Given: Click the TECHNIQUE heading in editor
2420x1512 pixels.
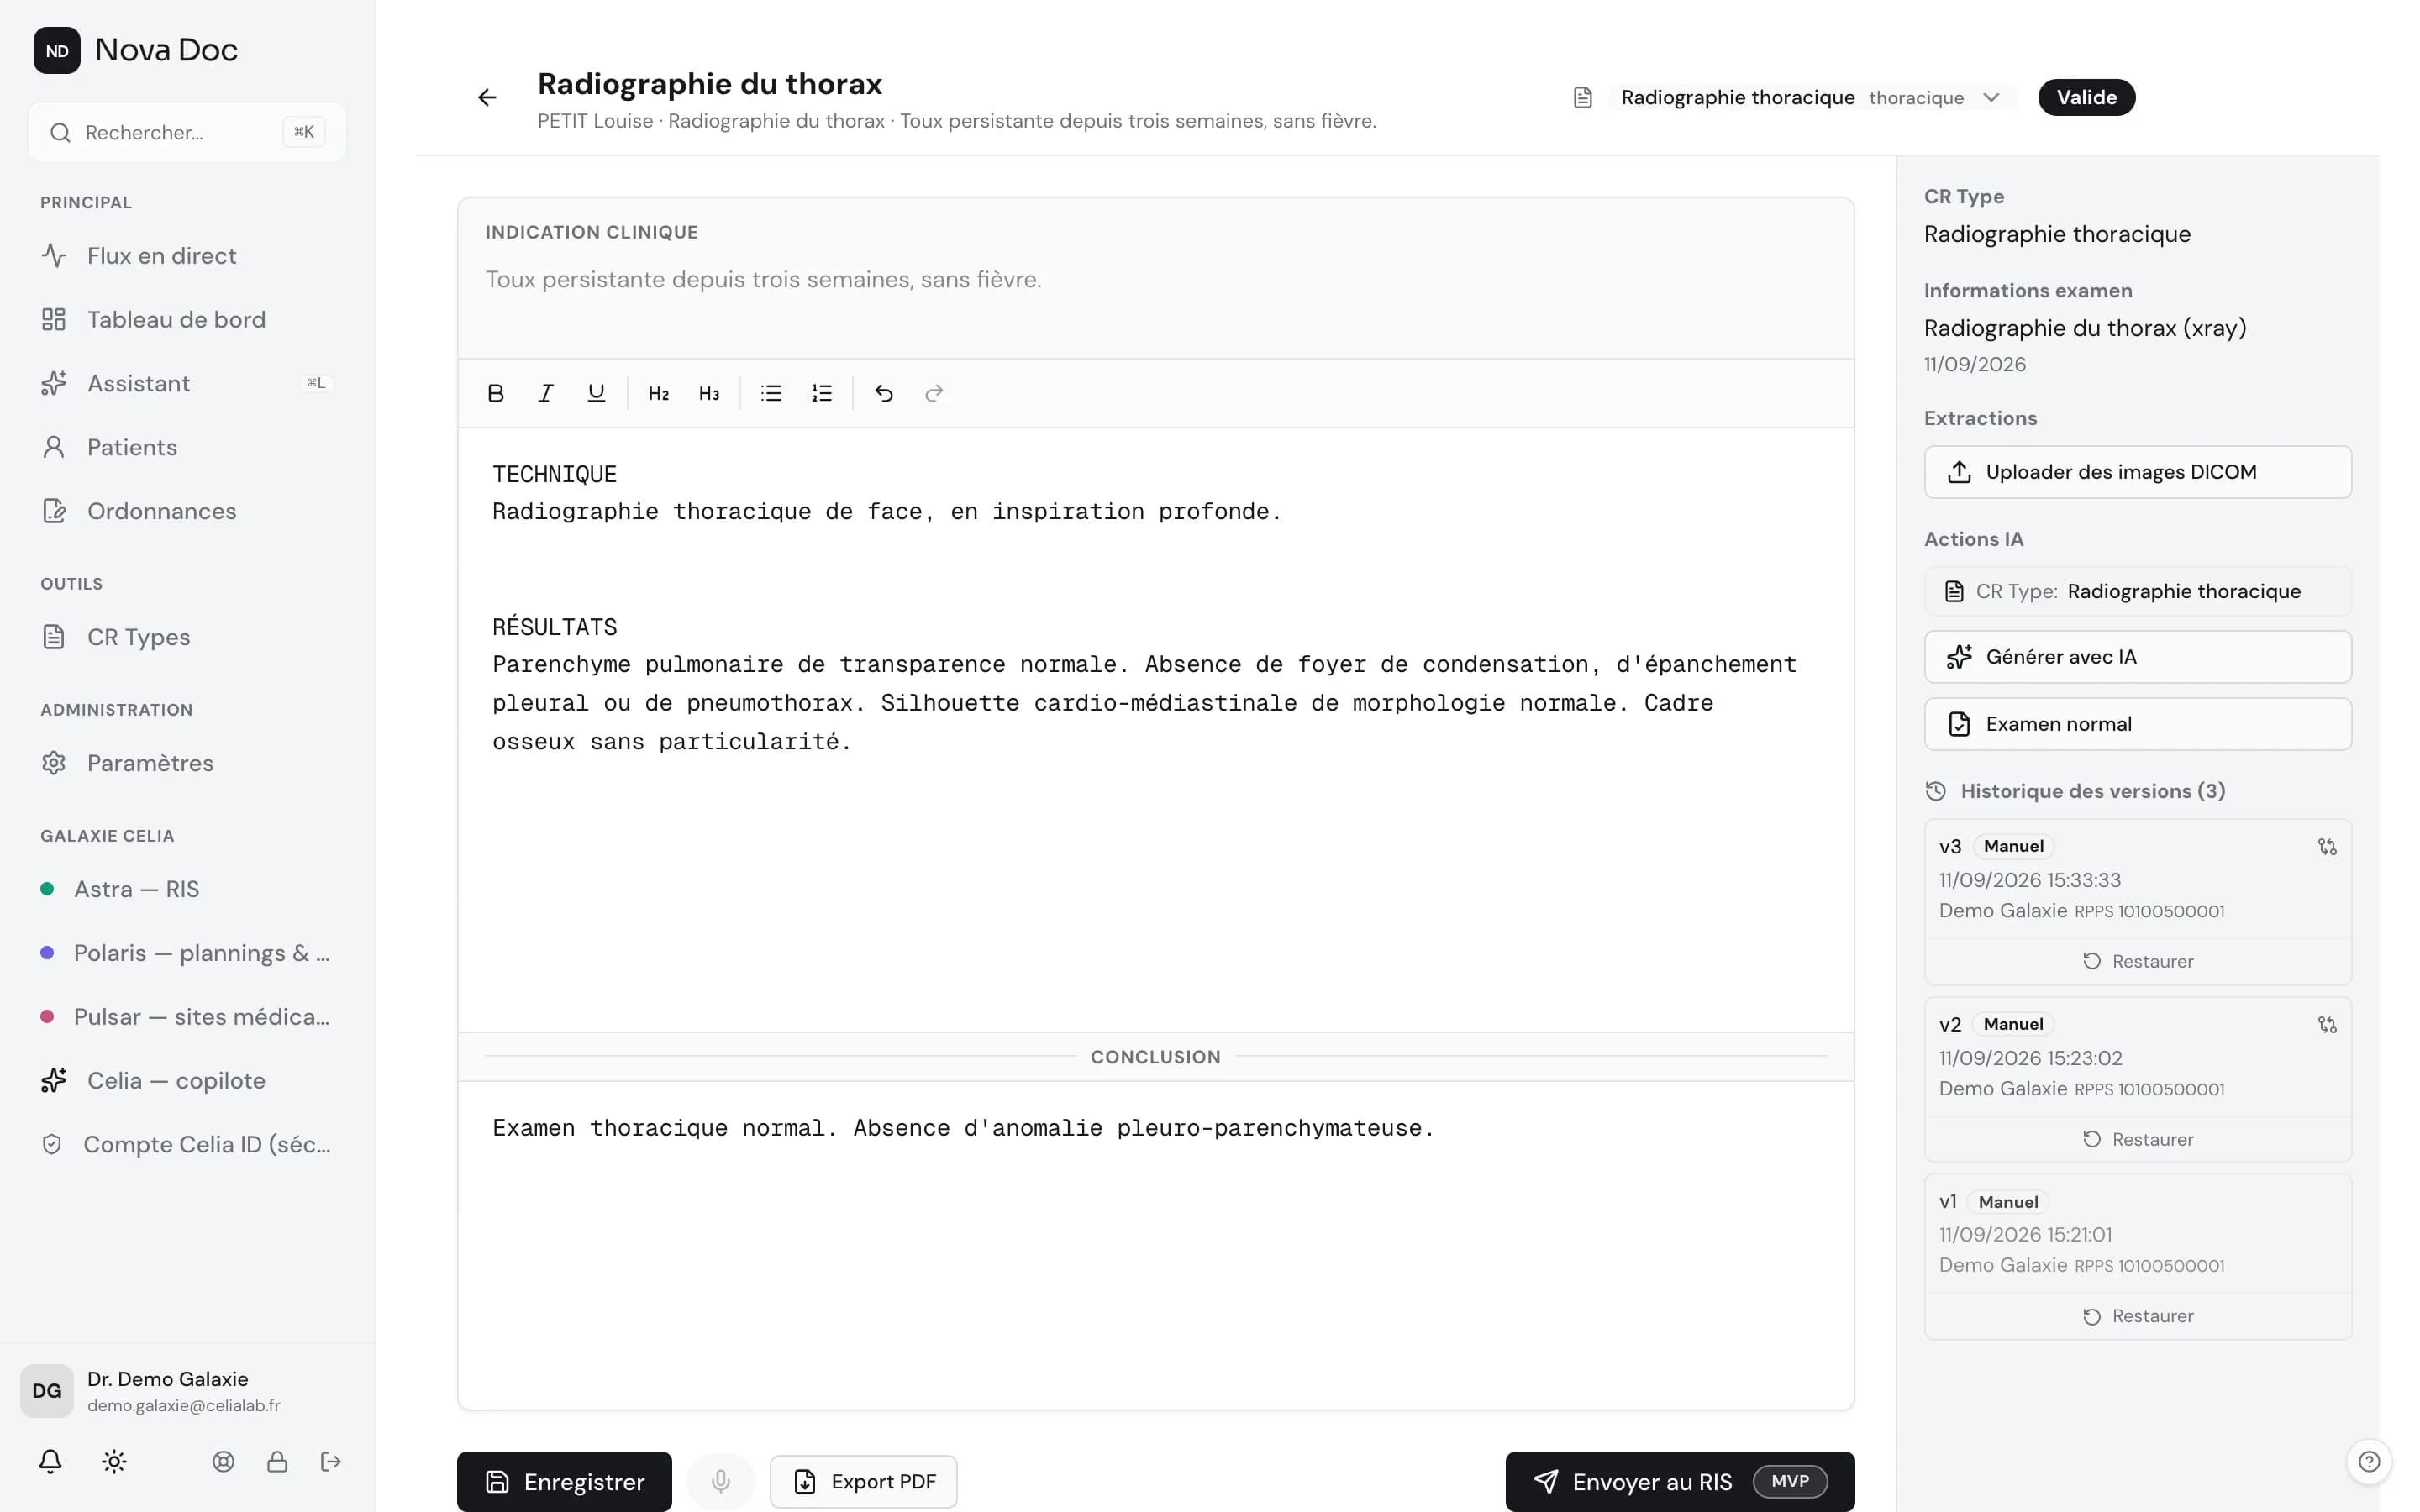Looking at the screenshot, I should pyautogui.click(x=554, y=474).
